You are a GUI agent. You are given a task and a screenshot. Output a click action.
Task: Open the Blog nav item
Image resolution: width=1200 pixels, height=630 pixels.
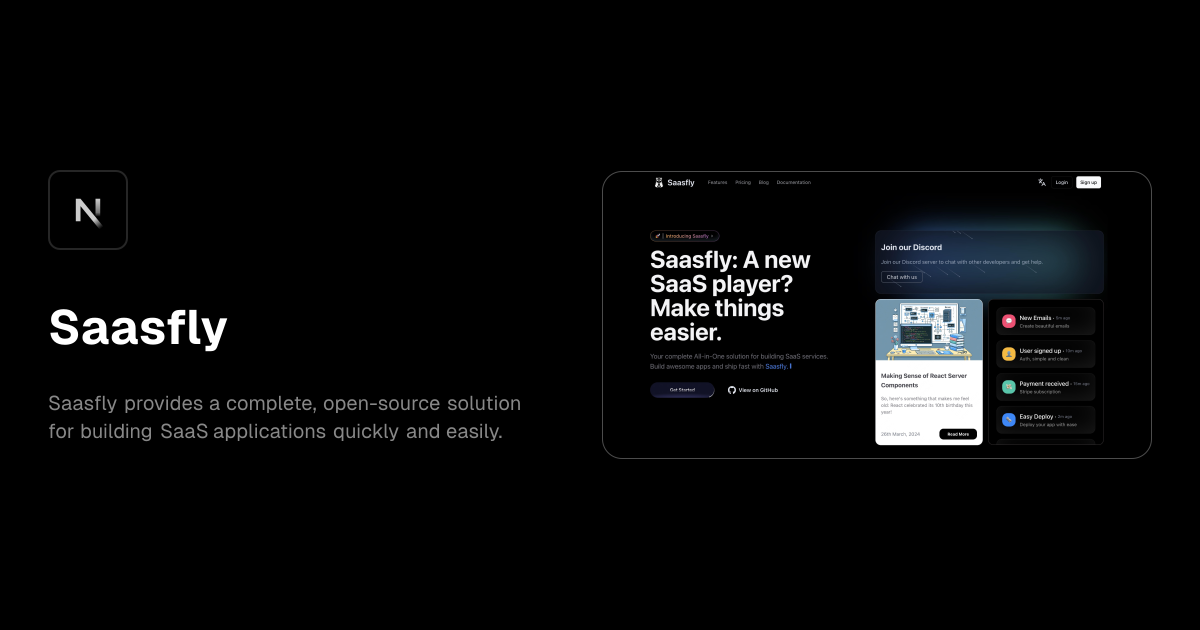click(x=764, y=182)
